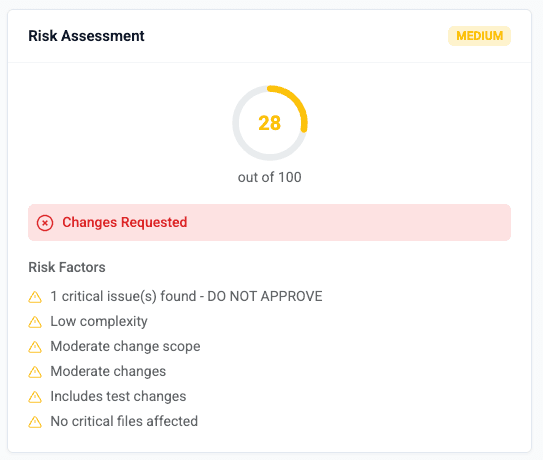Select the 'Moderate changes' risk factor text
This screenshot has width=543, height=460.
tap(108, 371)
